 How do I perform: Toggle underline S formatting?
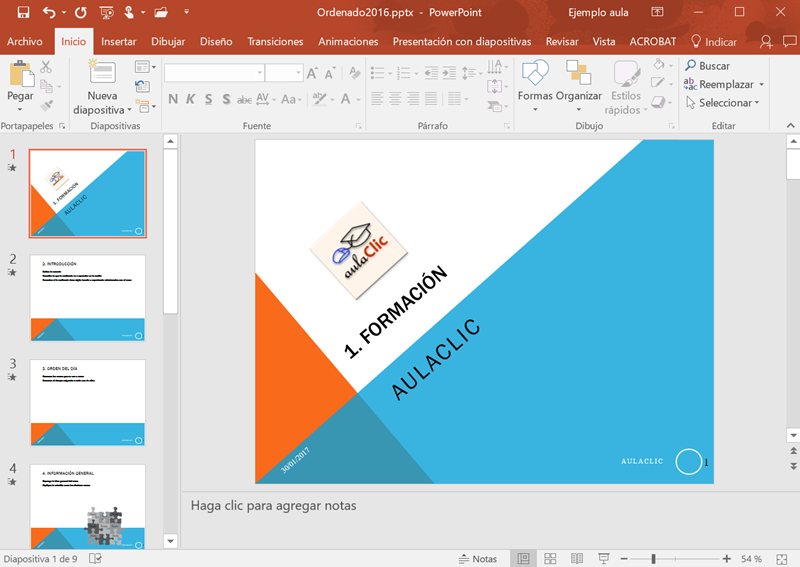tap(208, 99)
